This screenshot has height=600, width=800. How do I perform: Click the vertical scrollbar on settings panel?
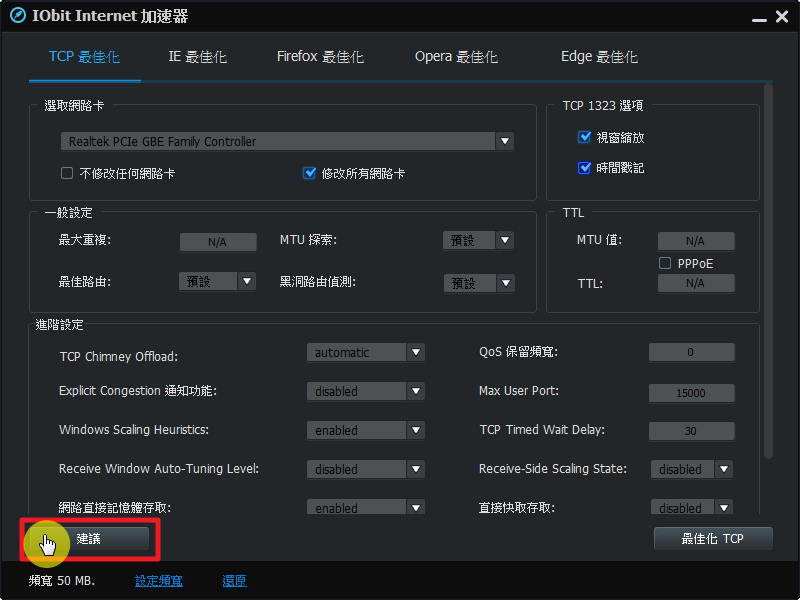pyautogui.click(x=767, y=270)
